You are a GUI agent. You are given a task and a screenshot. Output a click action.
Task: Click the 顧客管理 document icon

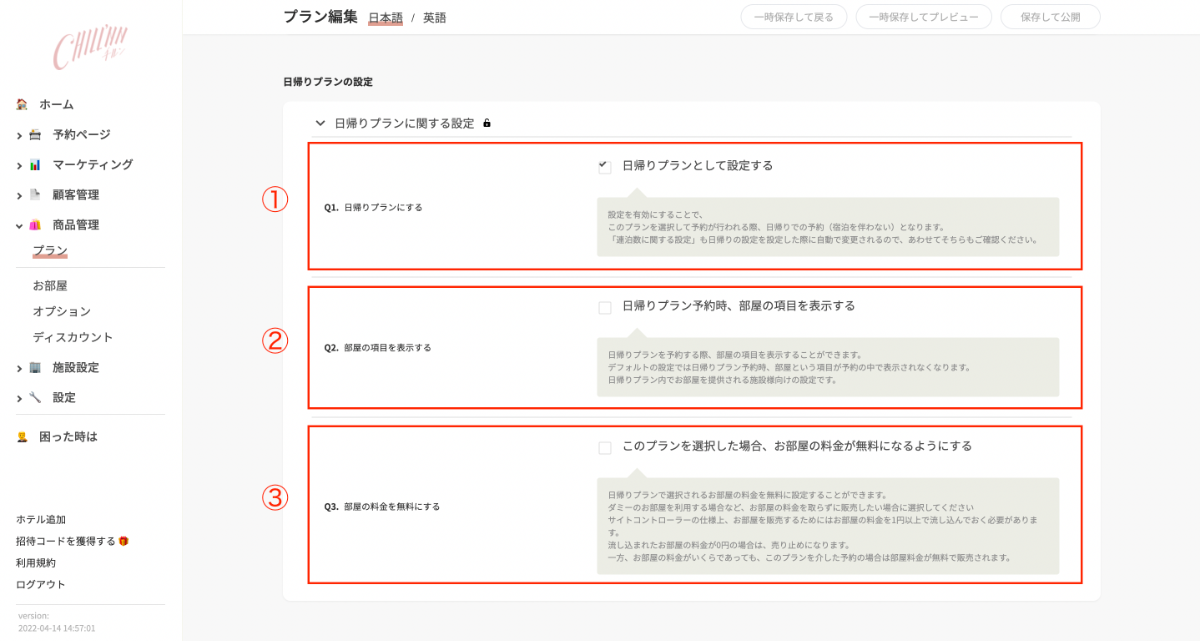(35, 195)
